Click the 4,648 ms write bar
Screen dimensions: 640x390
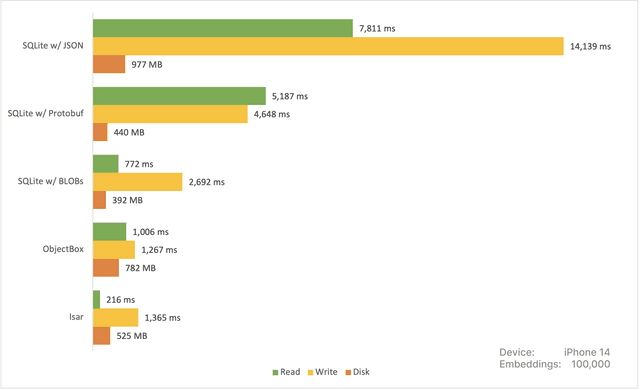[x=170, y=114]
